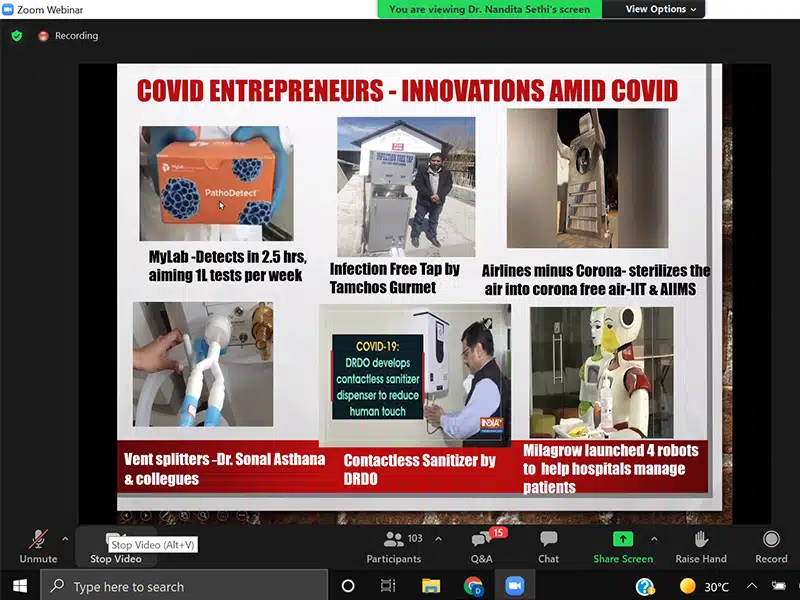Expand audio options arrow beside Unmute
Image resolution: width=800 pixels, height=600 pixels.
[65, 539]
